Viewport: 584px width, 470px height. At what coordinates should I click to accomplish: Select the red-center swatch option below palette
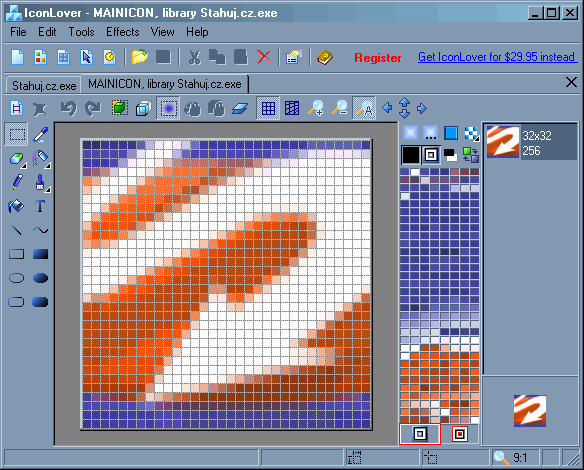pyautogui.click(x=460, y=434)
